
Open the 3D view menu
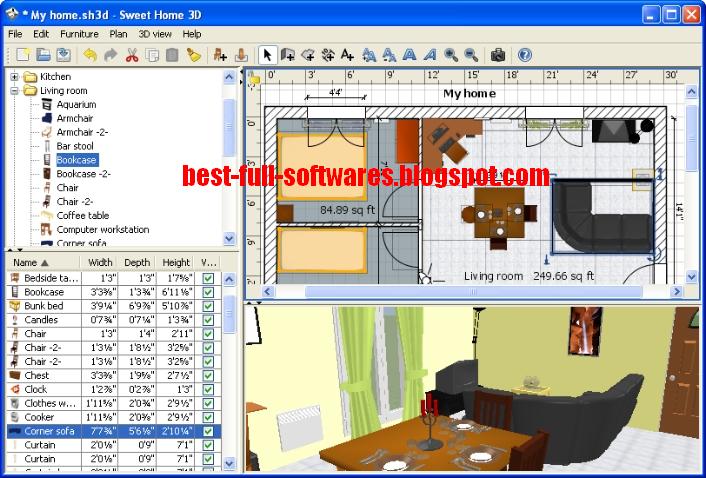155,34
